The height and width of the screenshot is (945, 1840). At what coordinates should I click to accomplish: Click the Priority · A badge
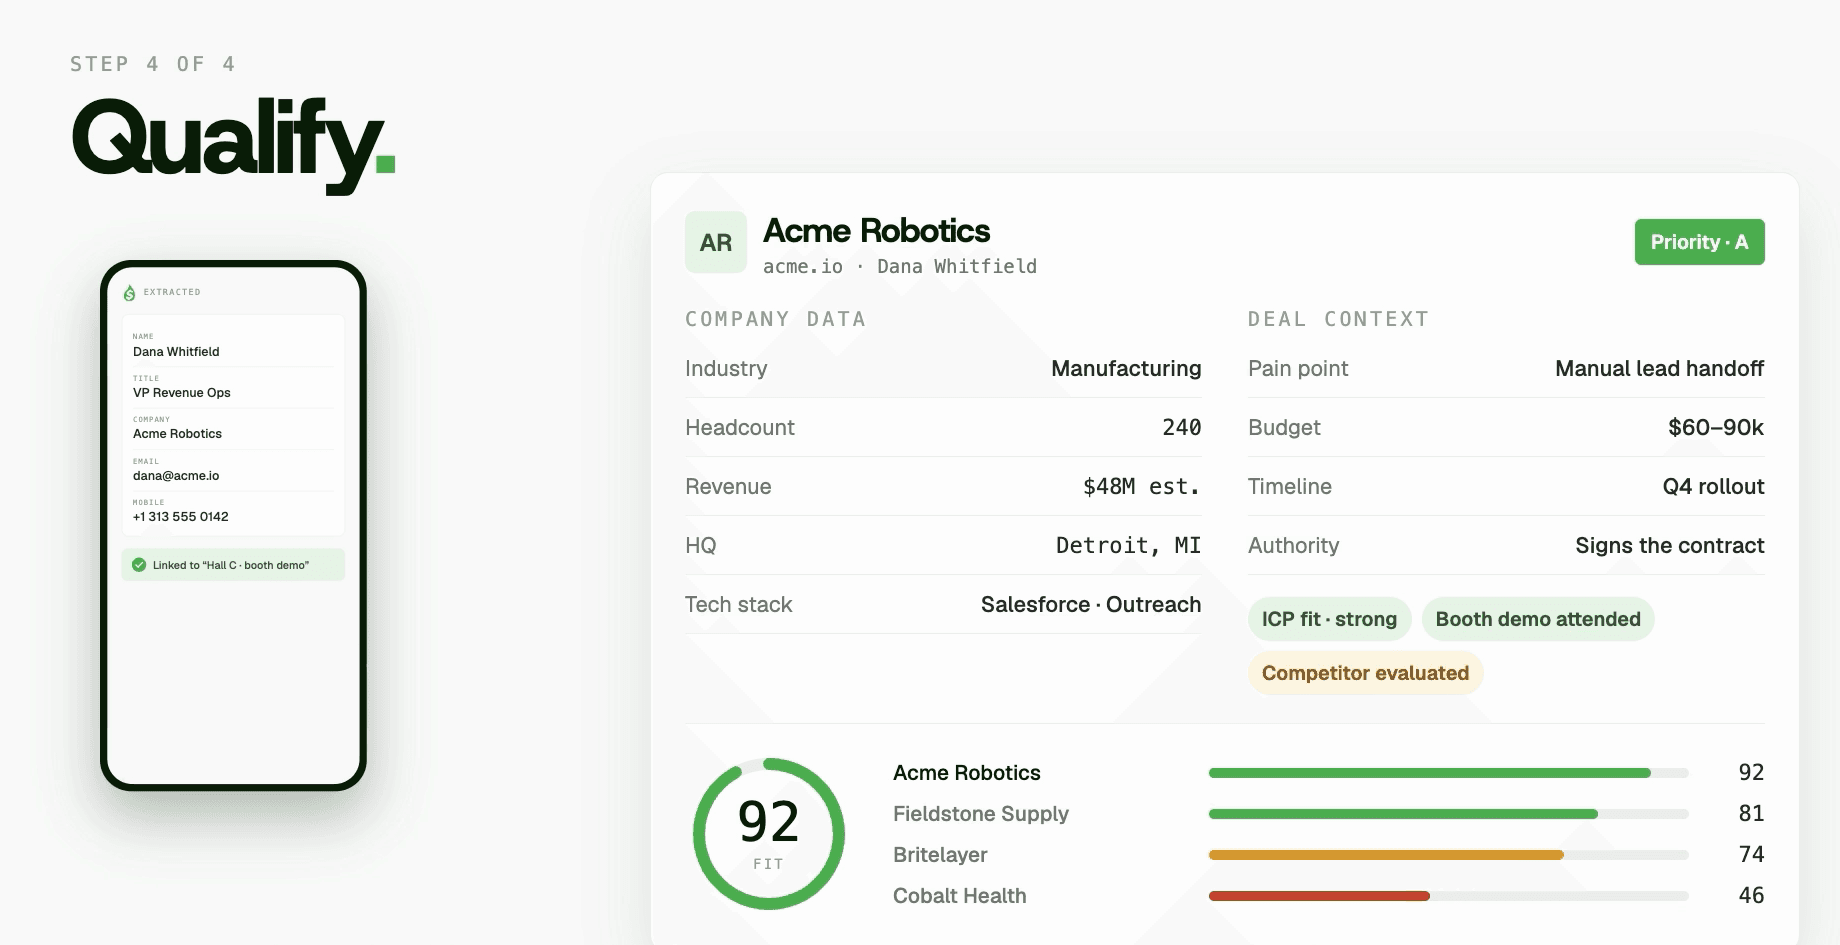[1699, 242]
